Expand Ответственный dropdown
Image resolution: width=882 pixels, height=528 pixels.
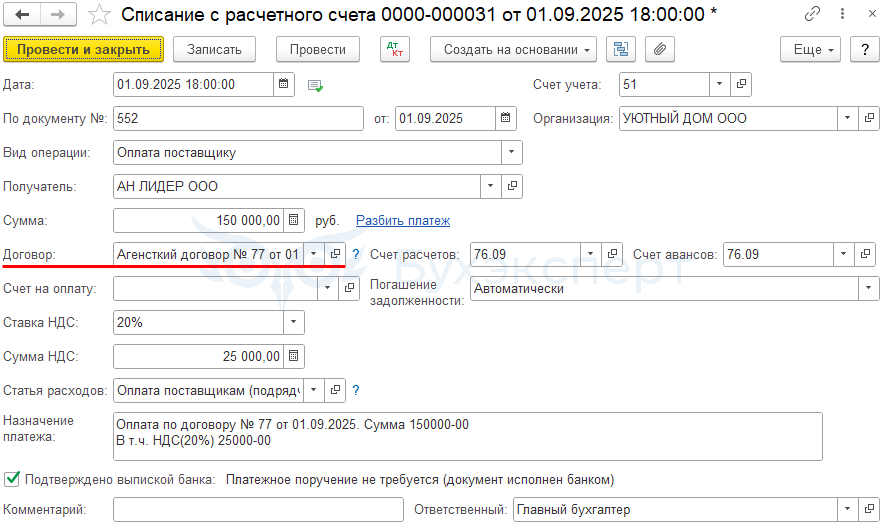(x=847, y=509)
